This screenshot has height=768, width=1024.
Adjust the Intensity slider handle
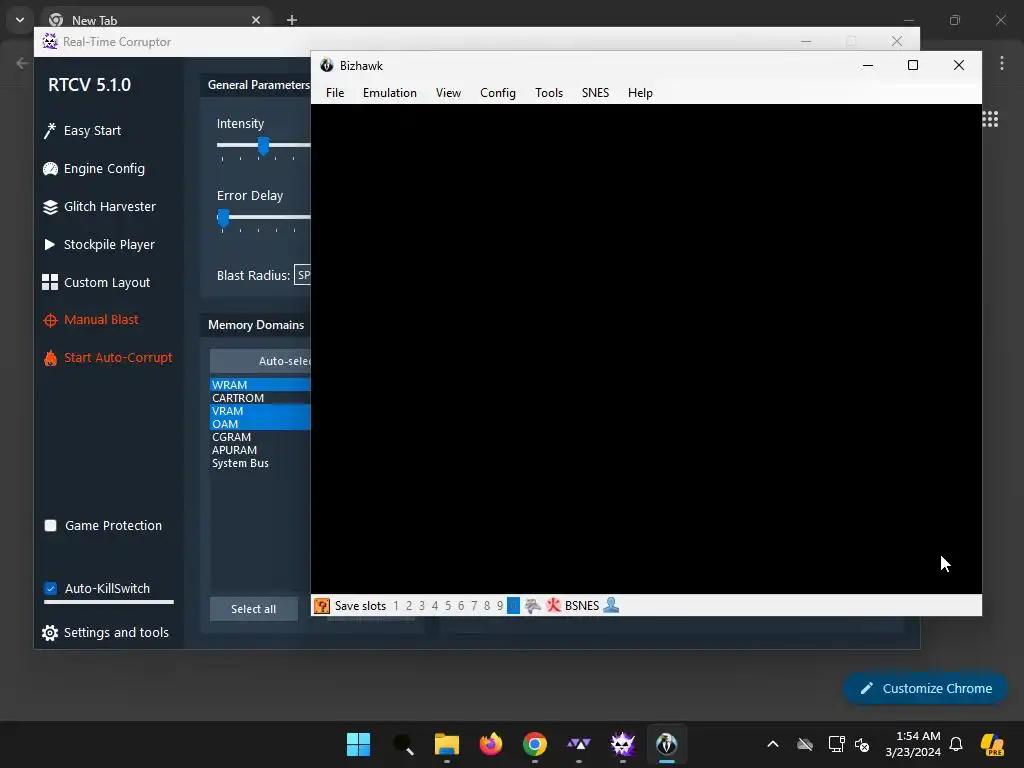[x=263, y=146]
